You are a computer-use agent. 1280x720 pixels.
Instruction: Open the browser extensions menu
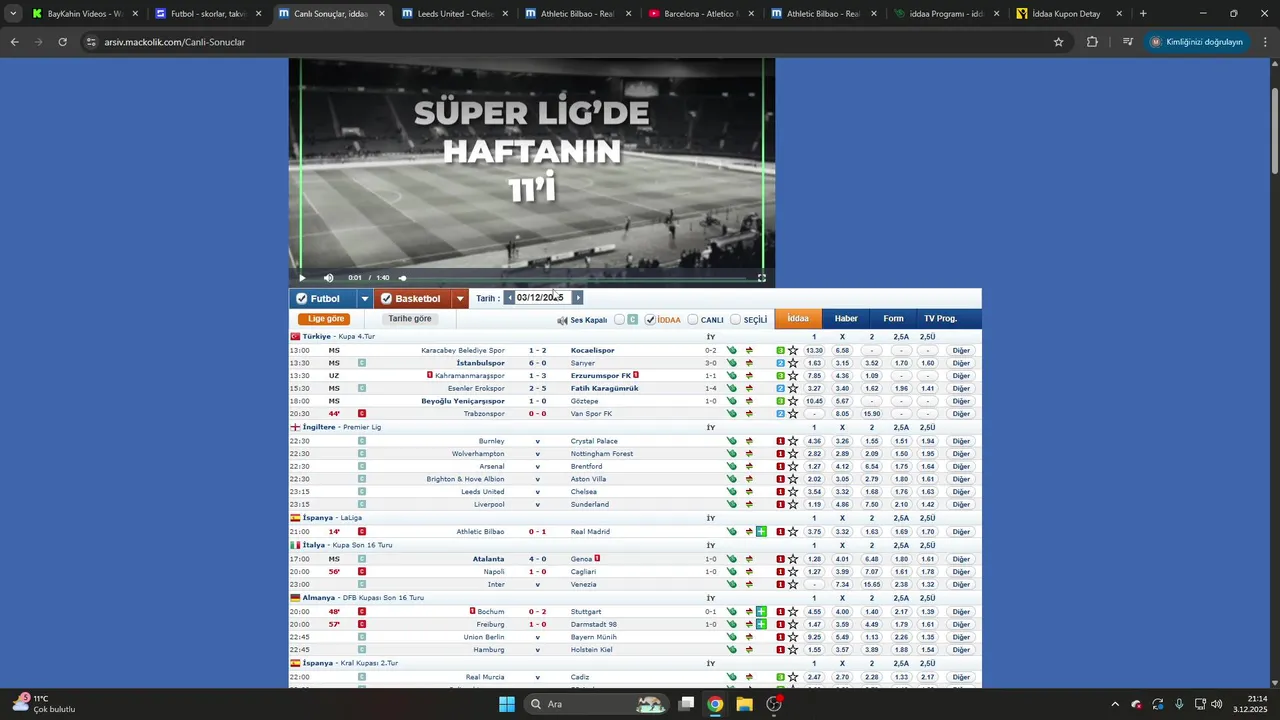pyautogui.click(x=1092, y=42)
